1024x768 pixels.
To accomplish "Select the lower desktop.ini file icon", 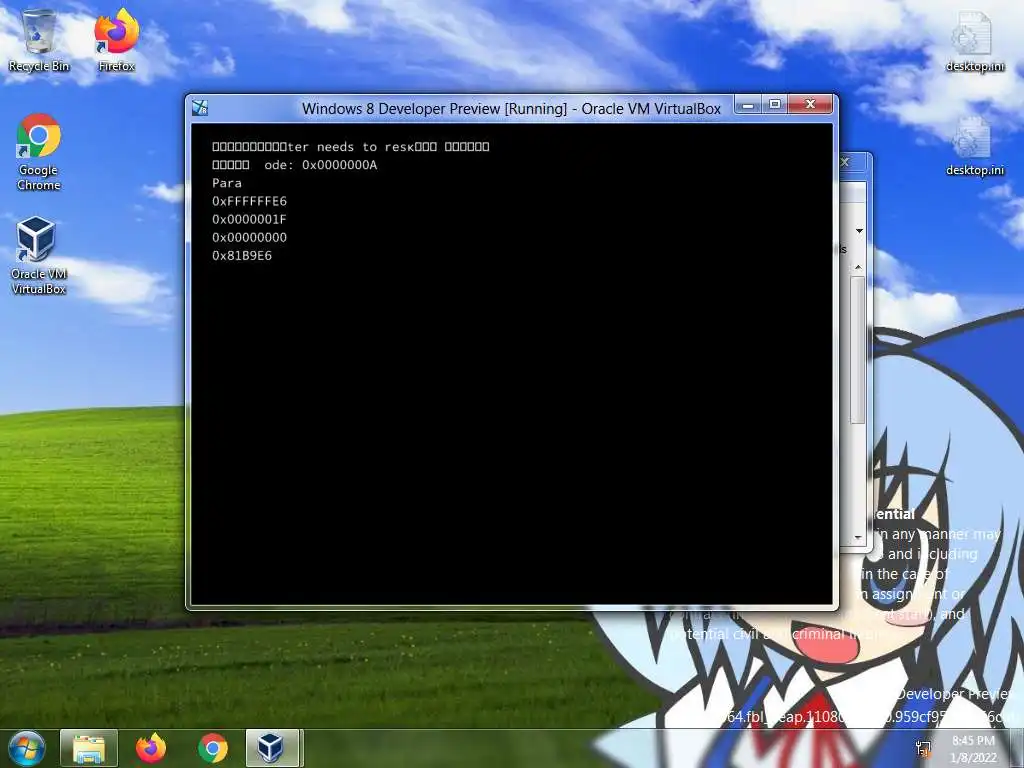I will (974, 145).
